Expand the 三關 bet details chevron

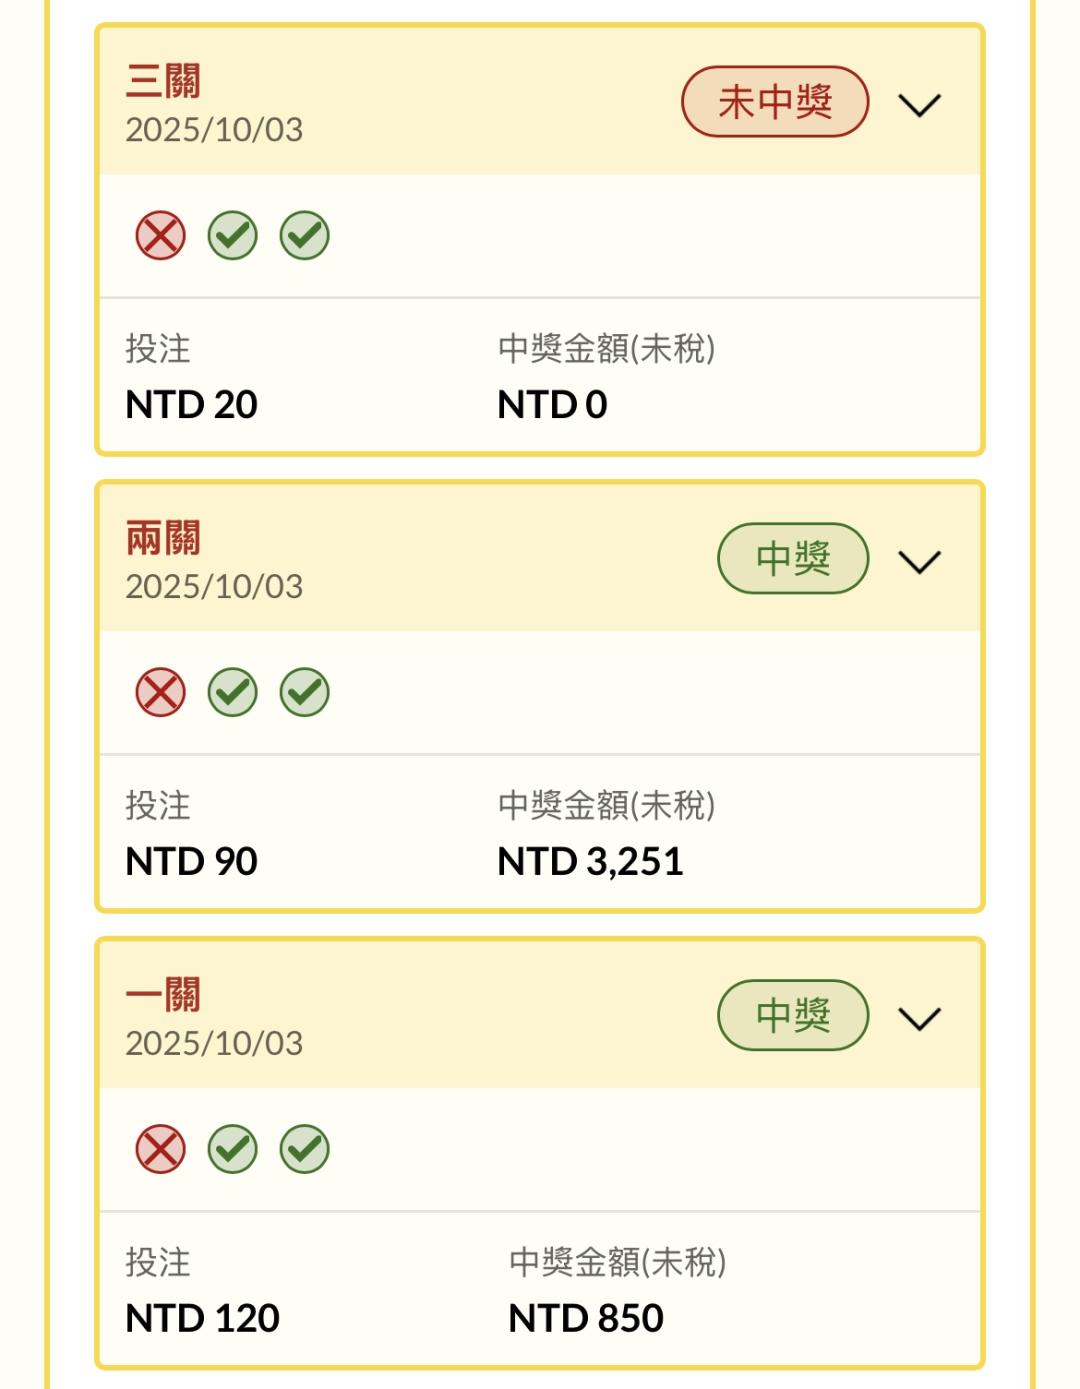coord(919,105)
